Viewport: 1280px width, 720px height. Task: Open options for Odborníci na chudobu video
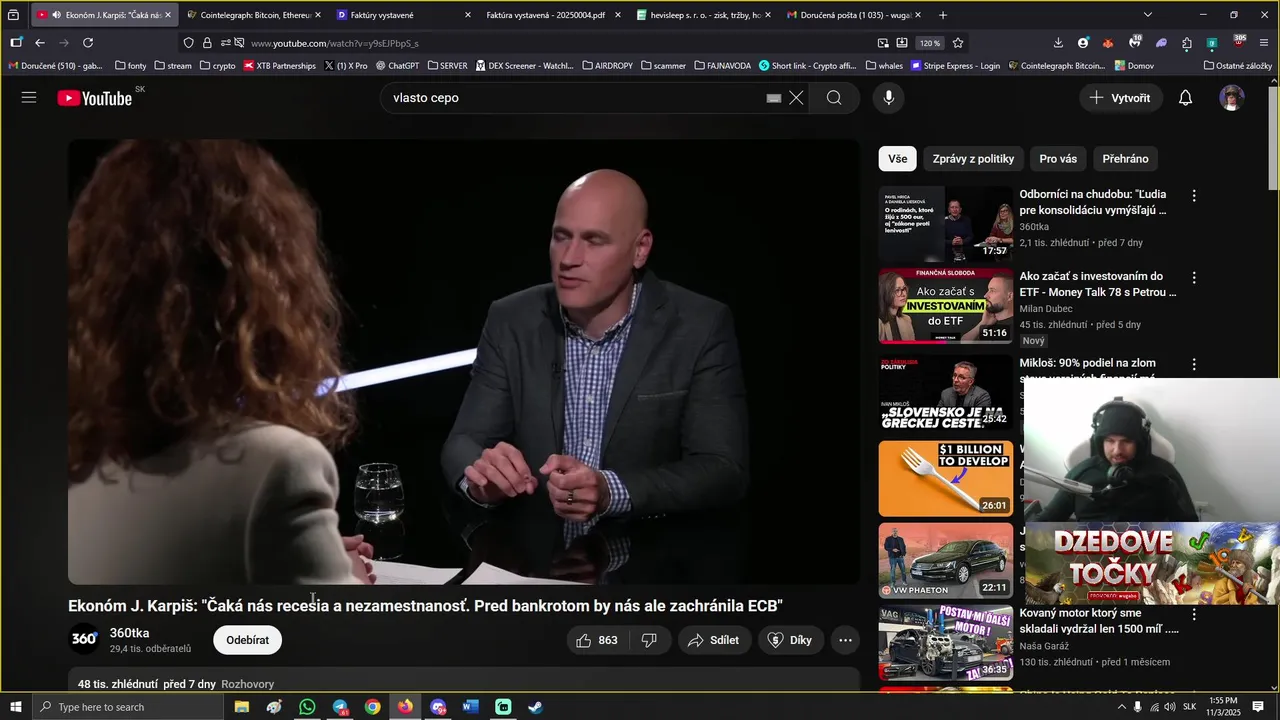coord(1193,196)
